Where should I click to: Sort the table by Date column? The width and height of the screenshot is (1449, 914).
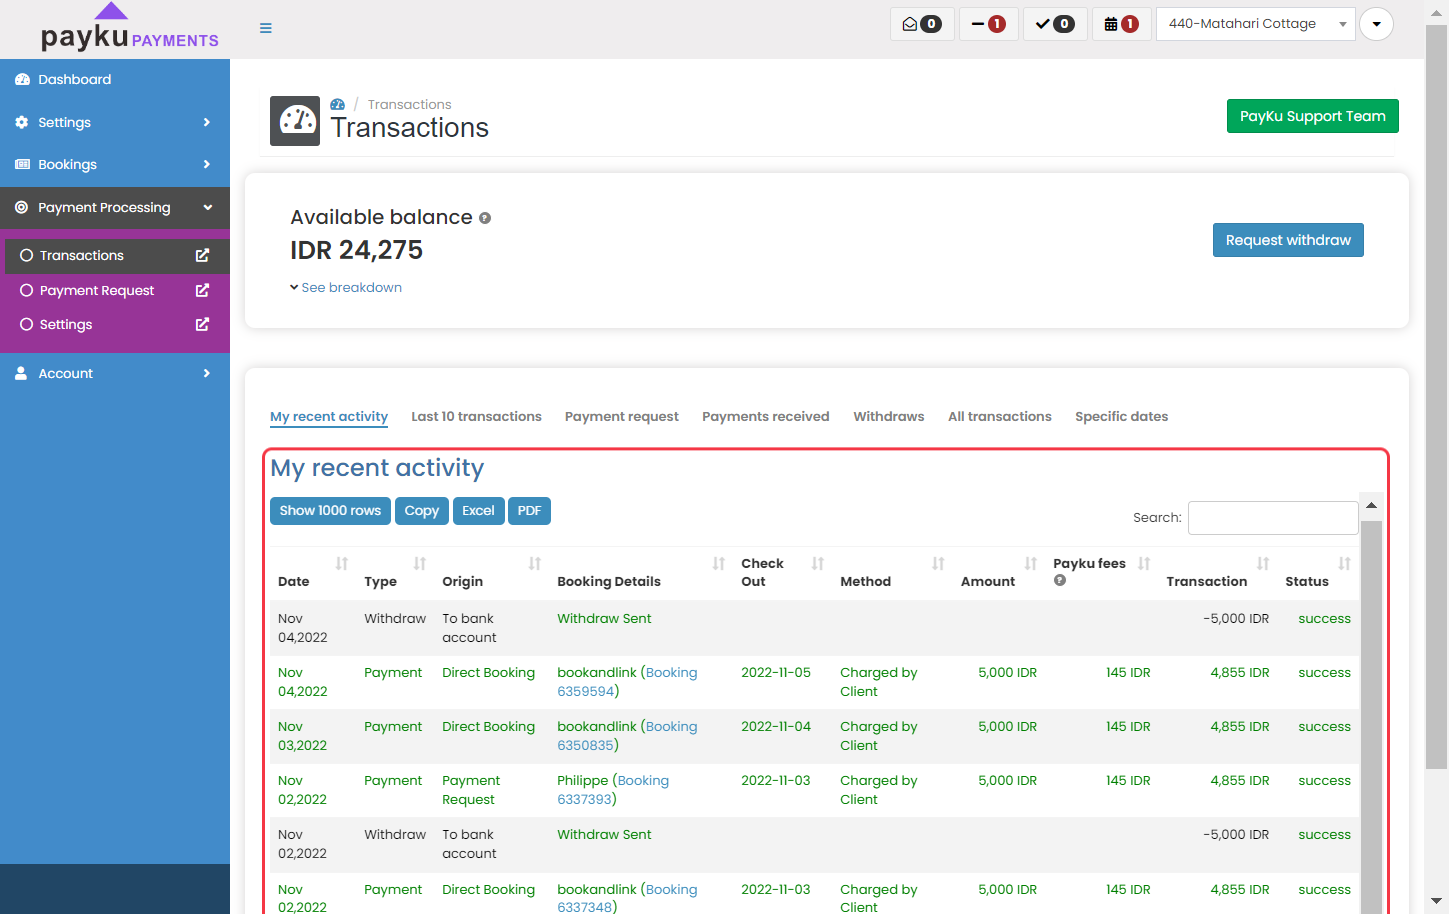point(313,573)
